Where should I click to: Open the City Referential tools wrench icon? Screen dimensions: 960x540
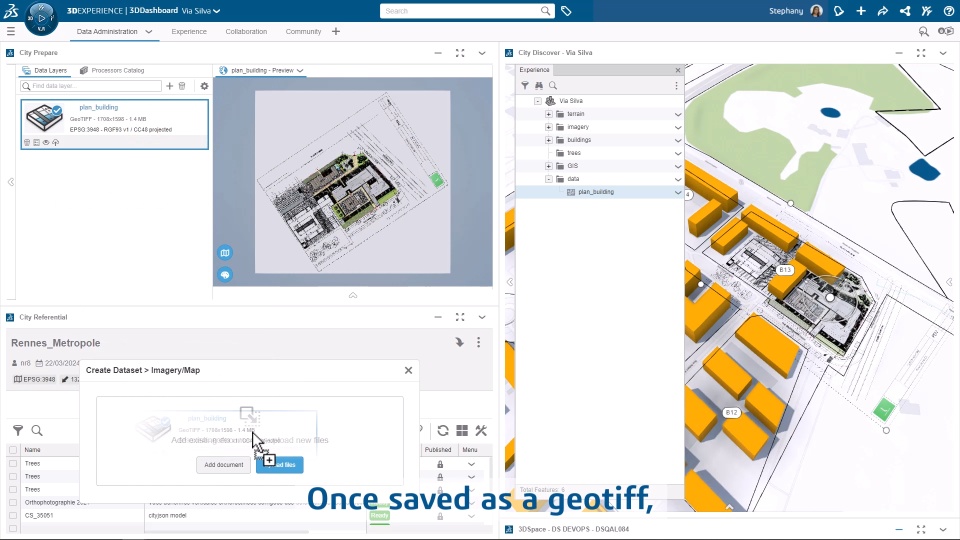481,430
